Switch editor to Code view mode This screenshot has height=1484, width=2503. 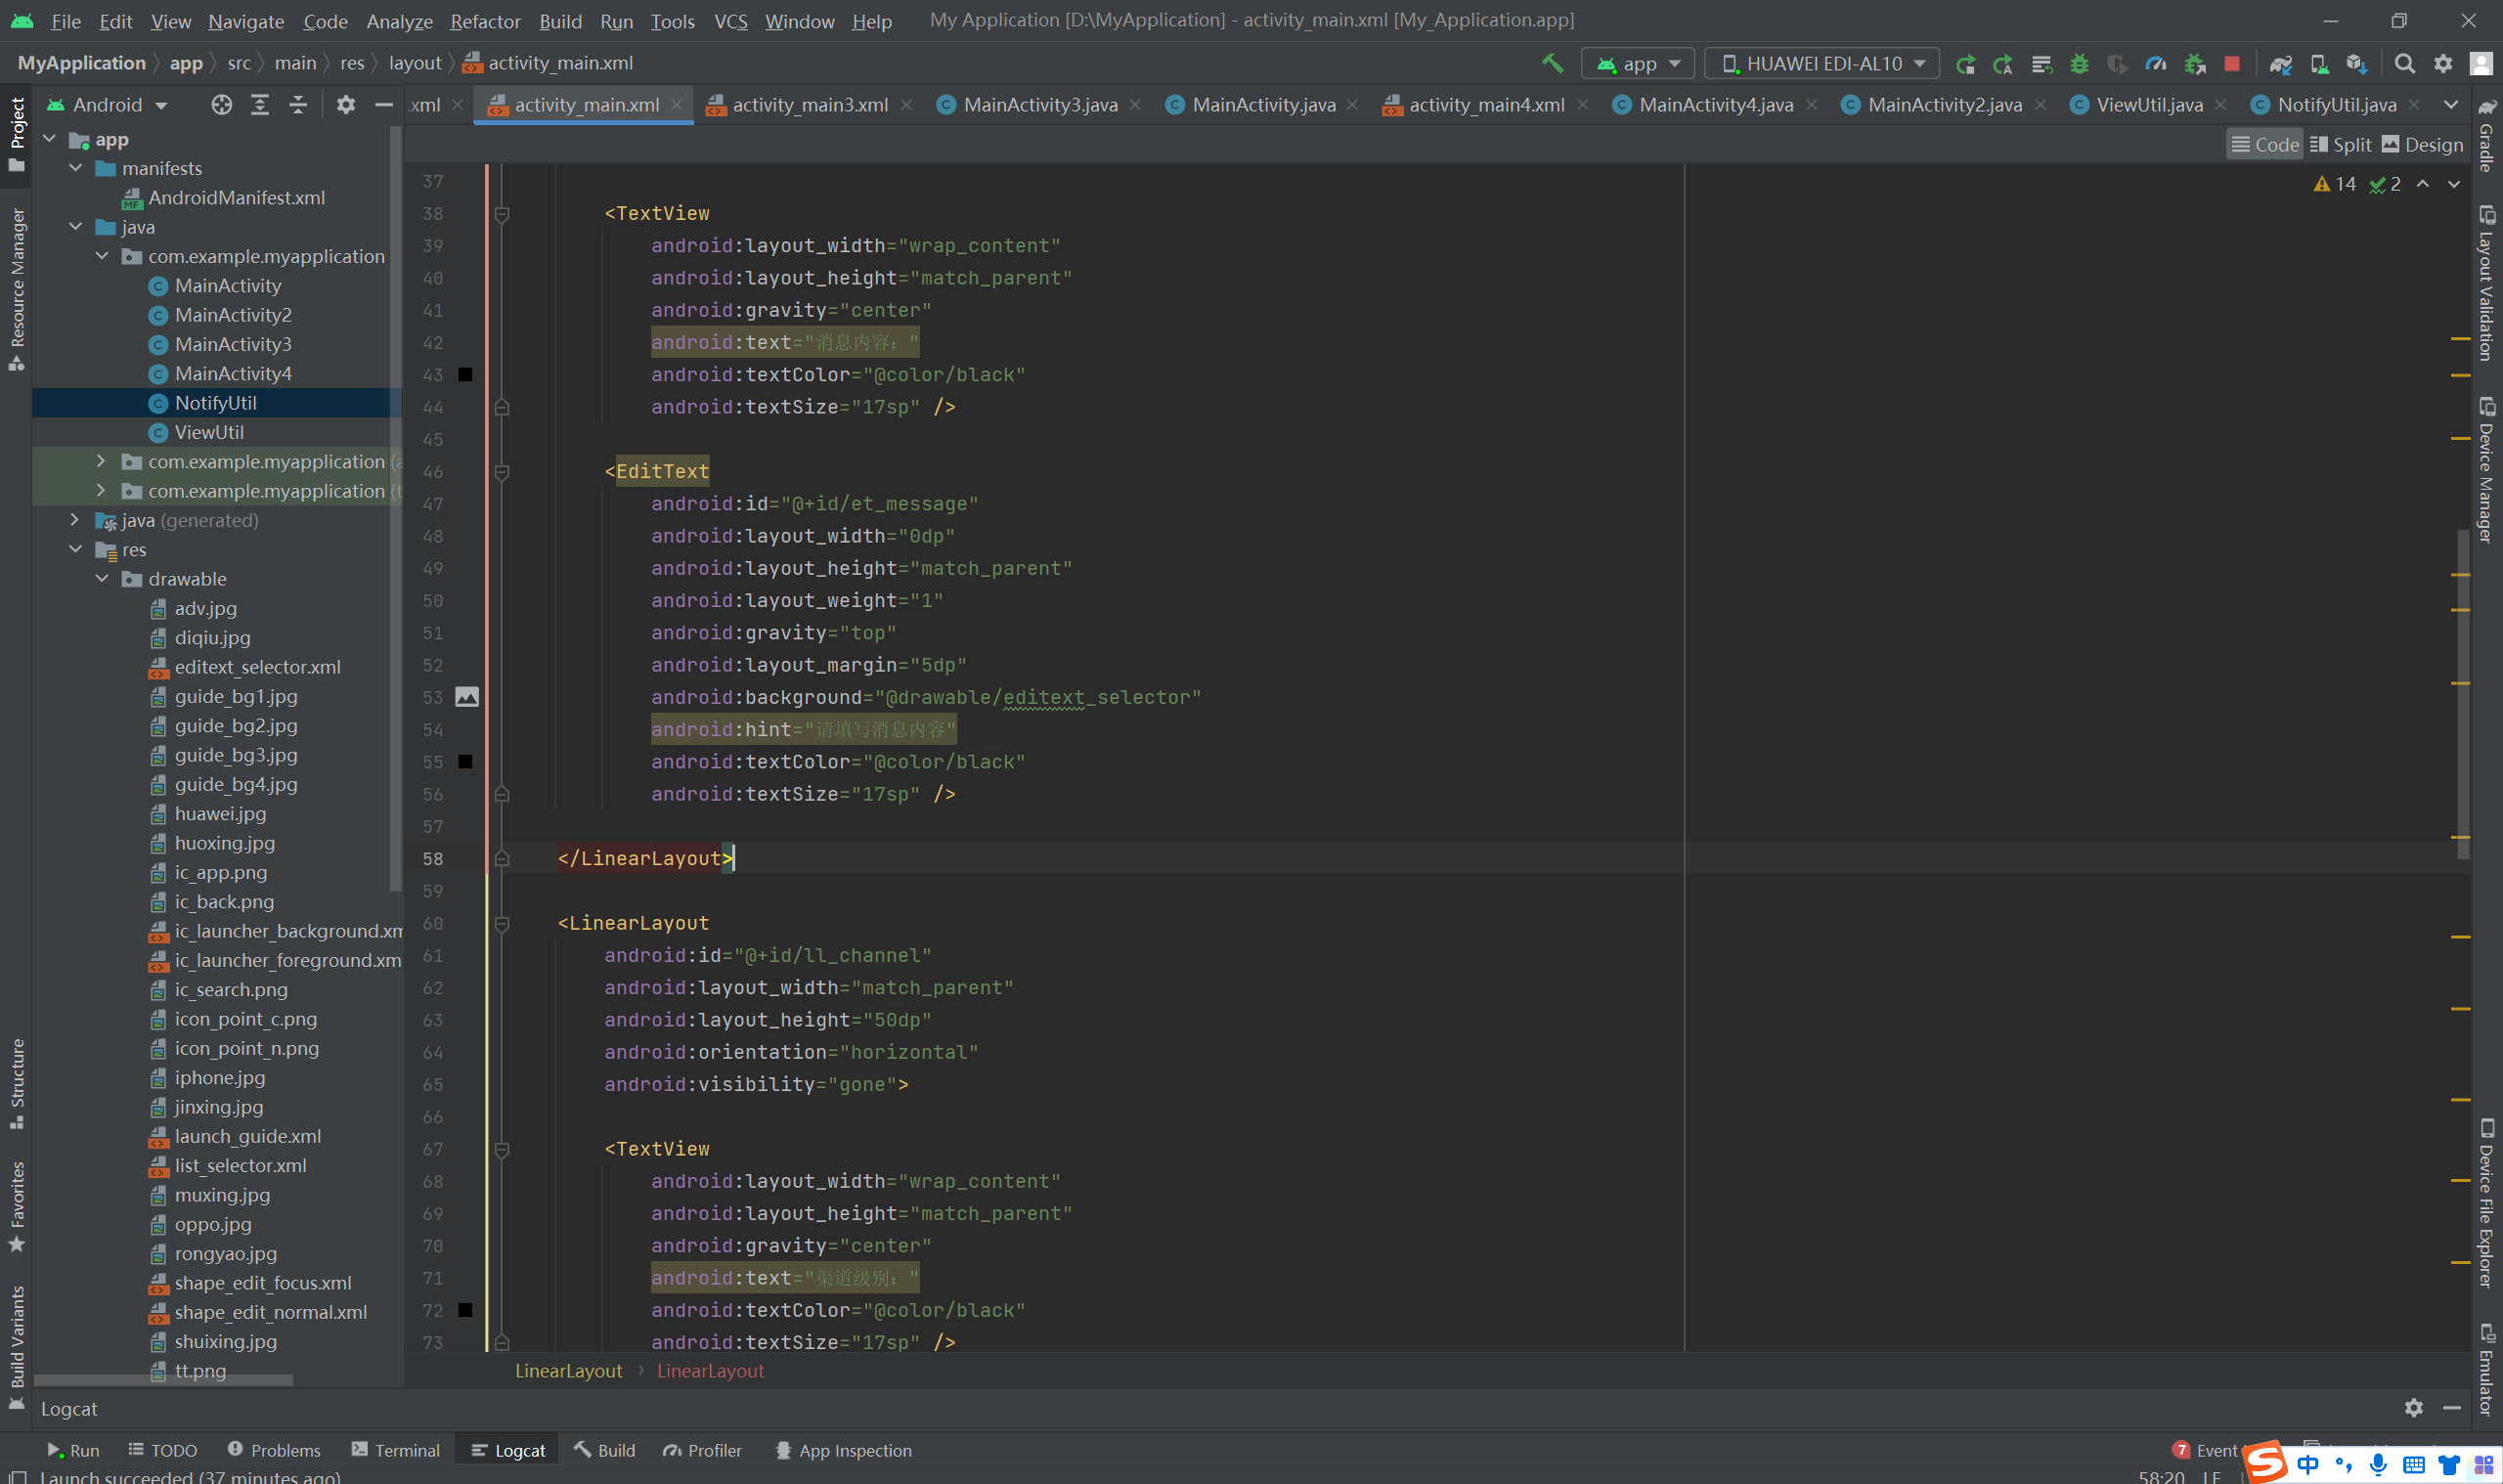[x=2264, y=145]
